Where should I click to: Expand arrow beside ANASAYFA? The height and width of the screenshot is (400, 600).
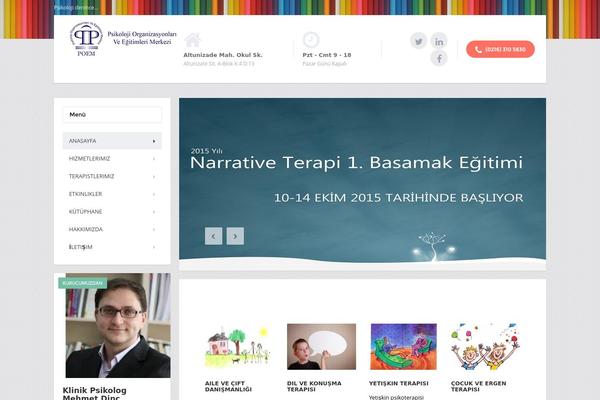154,141
